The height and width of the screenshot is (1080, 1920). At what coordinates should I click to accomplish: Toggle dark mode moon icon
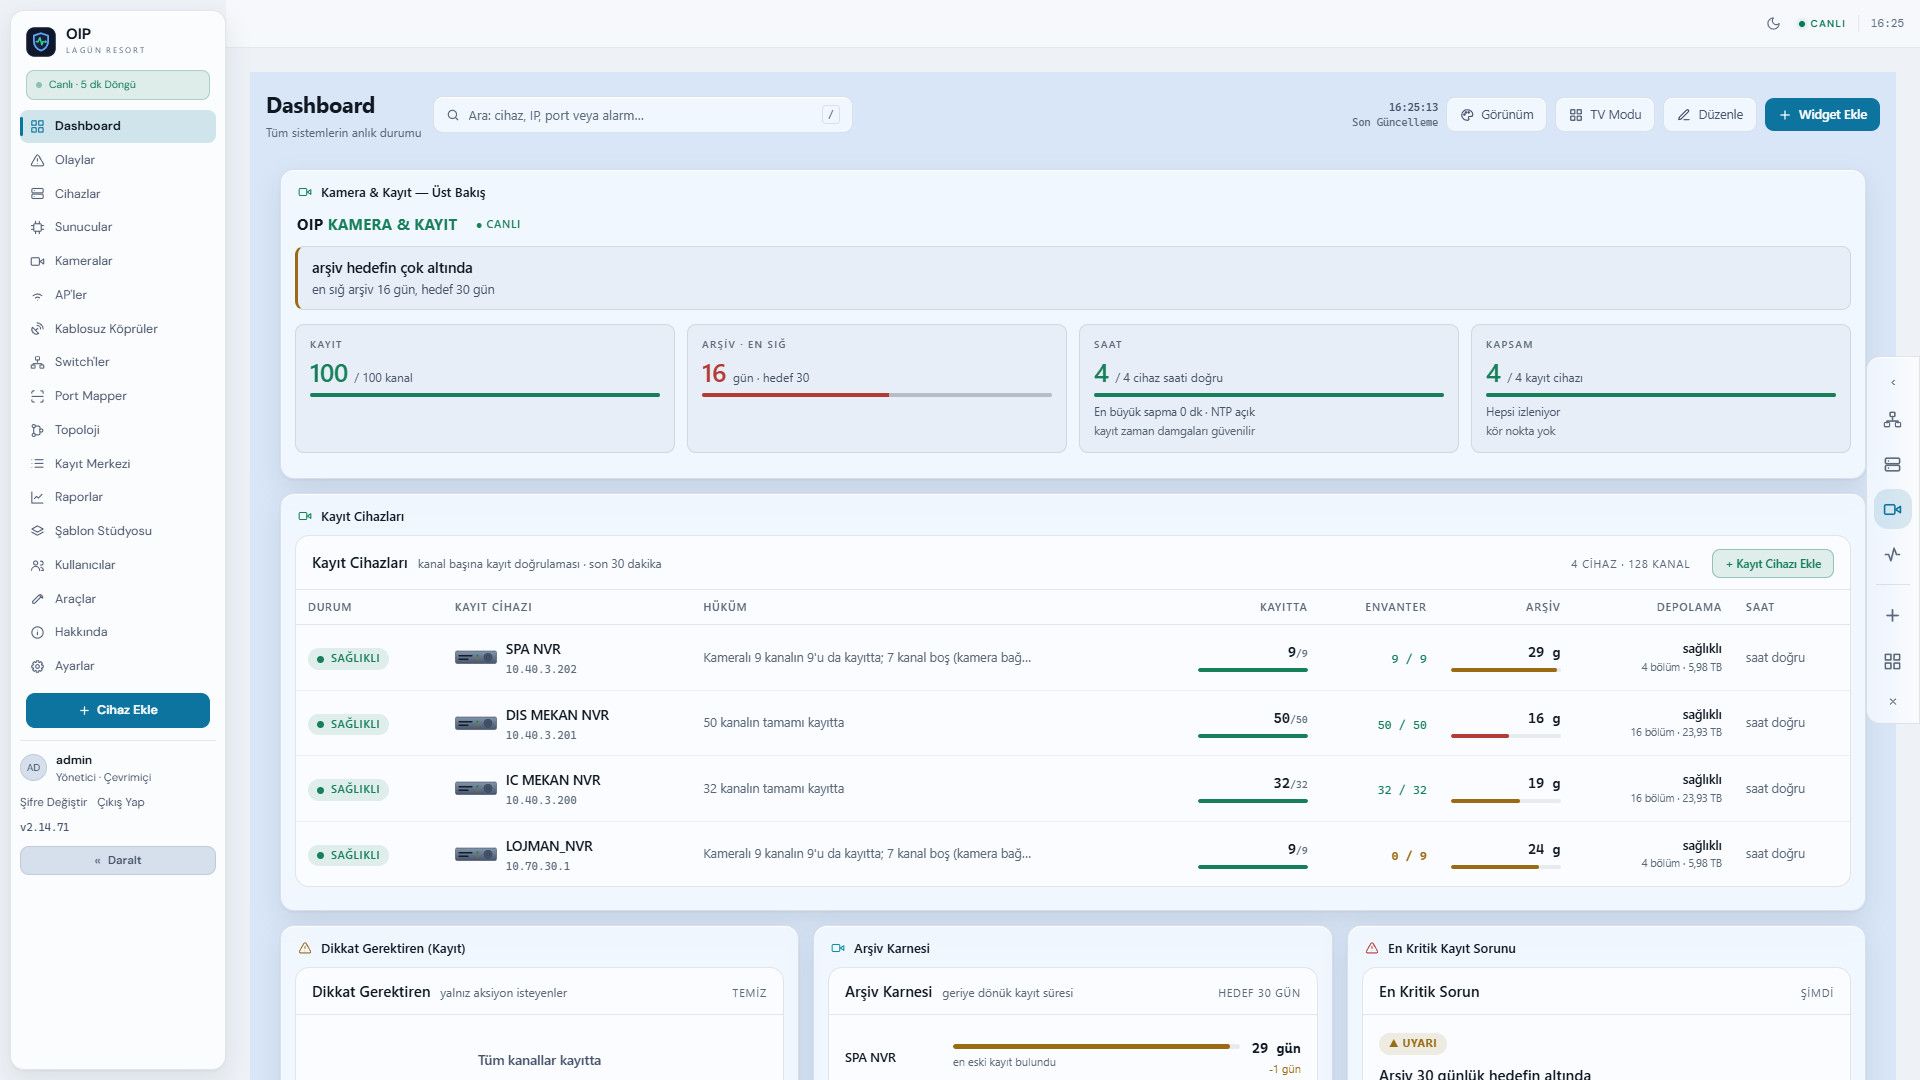1773,23
